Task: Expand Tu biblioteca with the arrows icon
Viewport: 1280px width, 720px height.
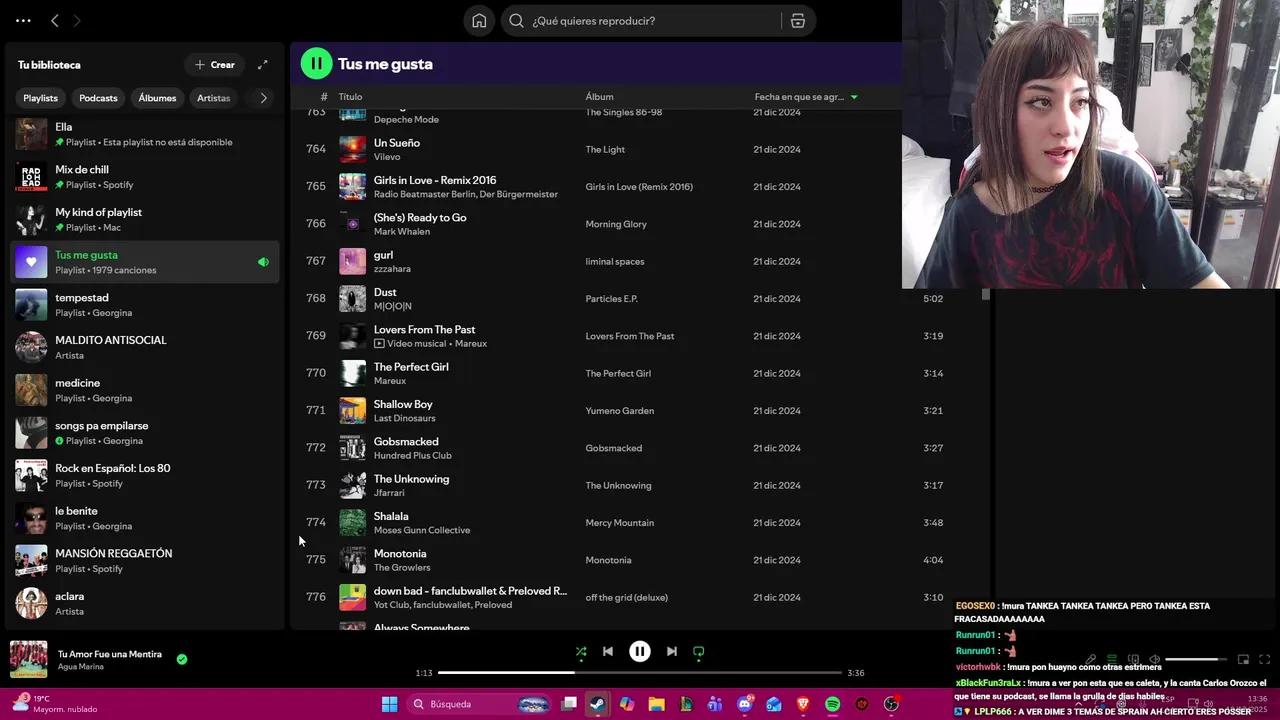Action: [262, 65]
